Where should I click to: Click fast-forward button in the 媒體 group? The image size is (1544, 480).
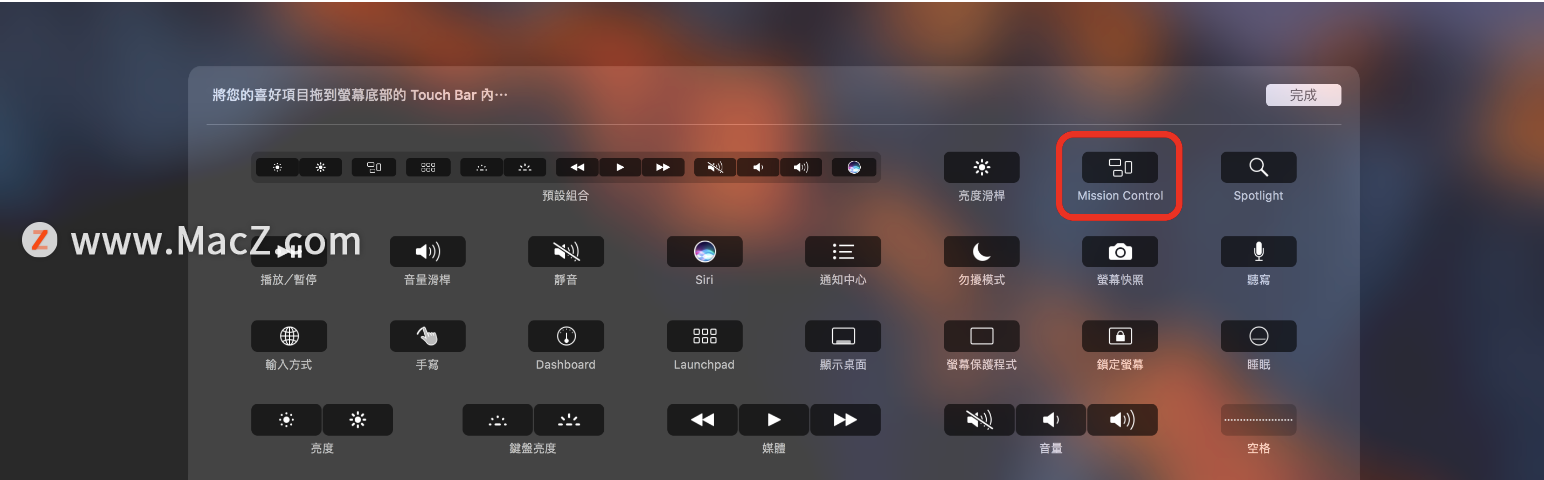845,420
